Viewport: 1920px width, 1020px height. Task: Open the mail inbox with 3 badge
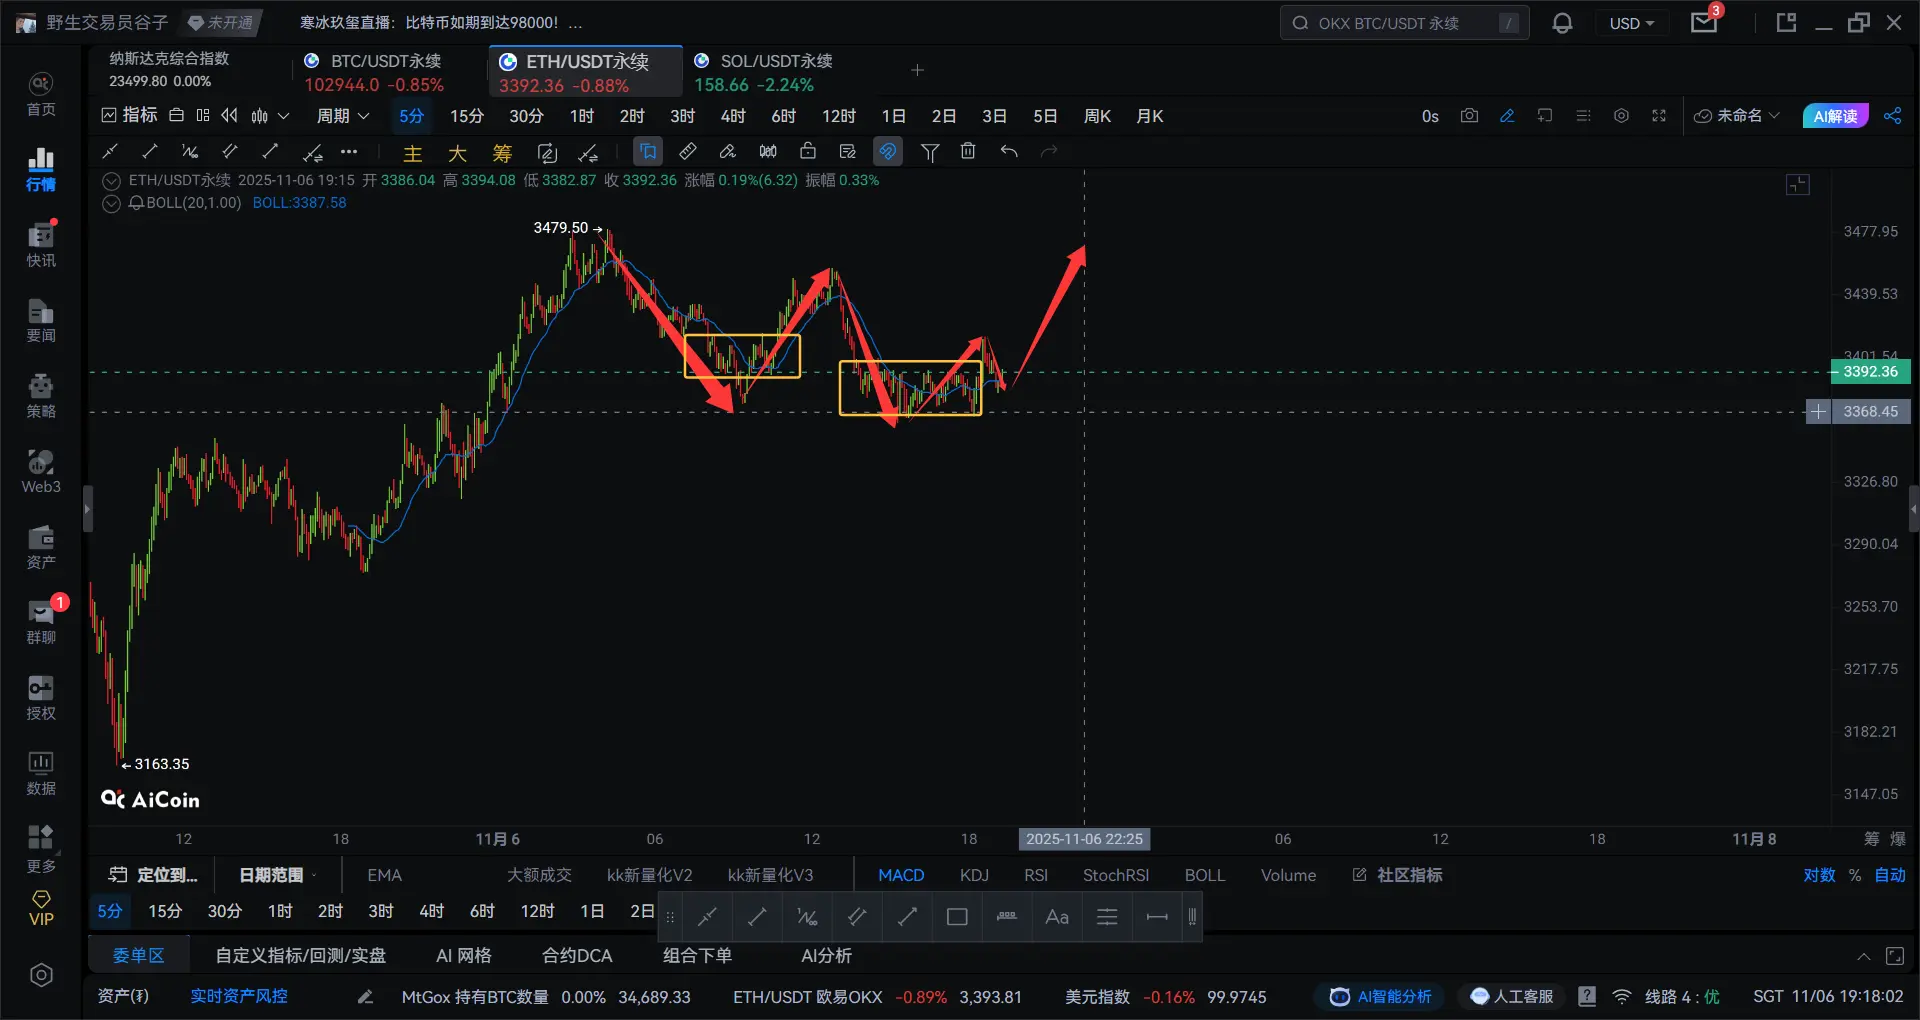coord(1705,22)
